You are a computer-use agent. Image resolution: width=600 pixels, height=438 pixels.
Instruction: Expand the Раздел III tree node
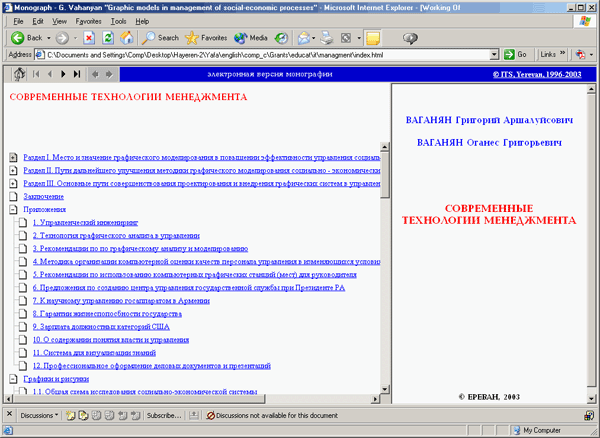[x=13, y=183]
